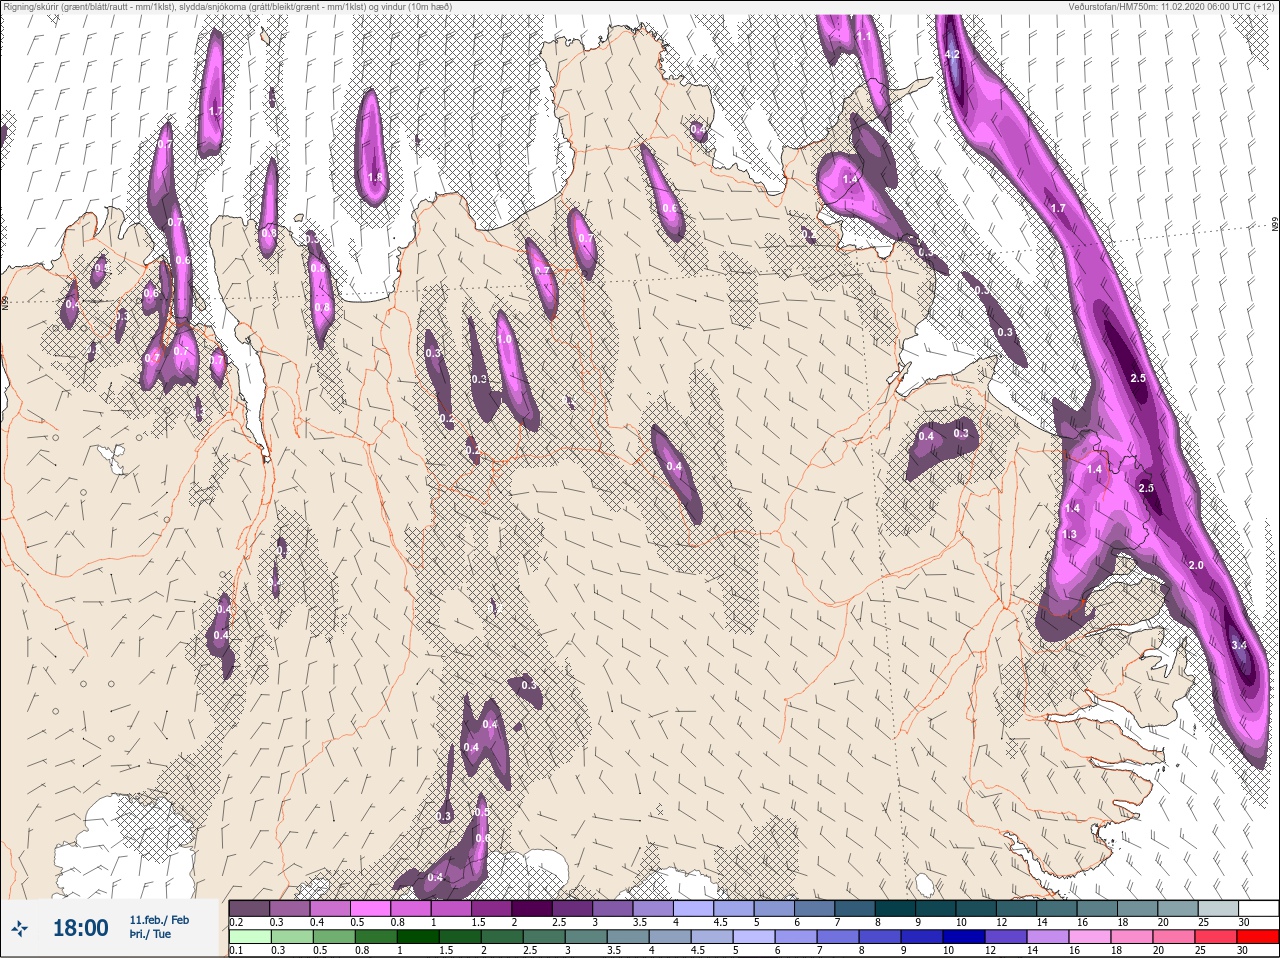Viewport: 1280px width, 958px height.
Task: Click the 2.0 precipitation value label
Action: [x=1196, y=565]
